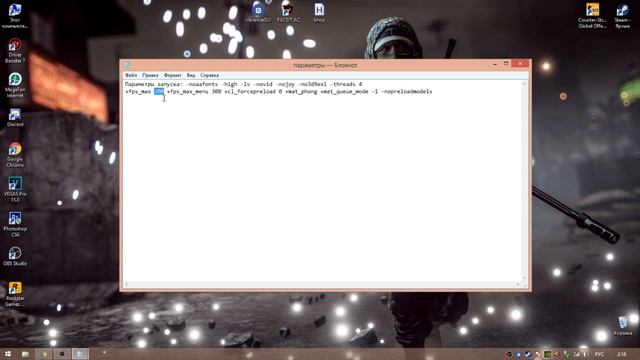Select the MegaFon Internet desktop shortcut
The height and width of the screenshot is (360, 640).
(x=15, y=85)
